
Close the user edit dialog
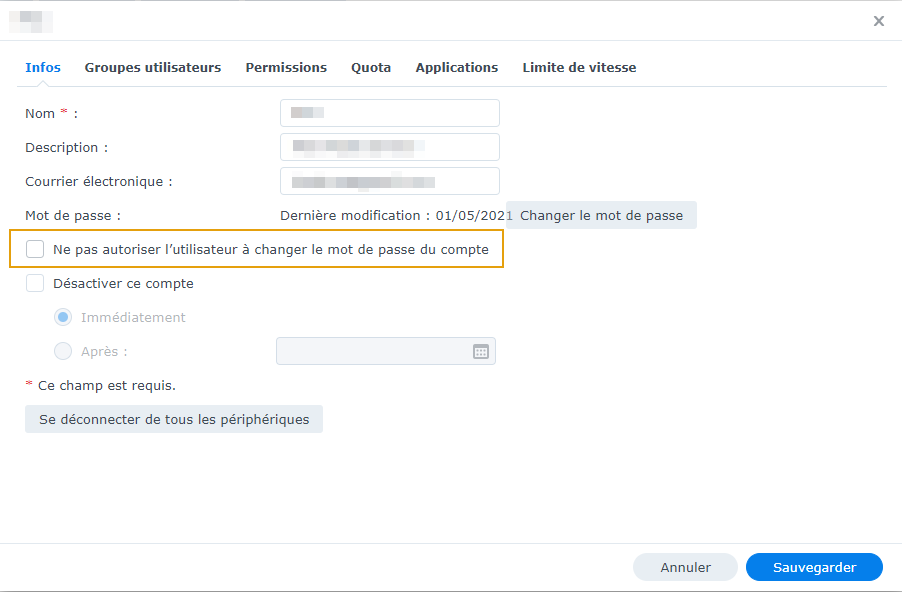tap(879, 21)
